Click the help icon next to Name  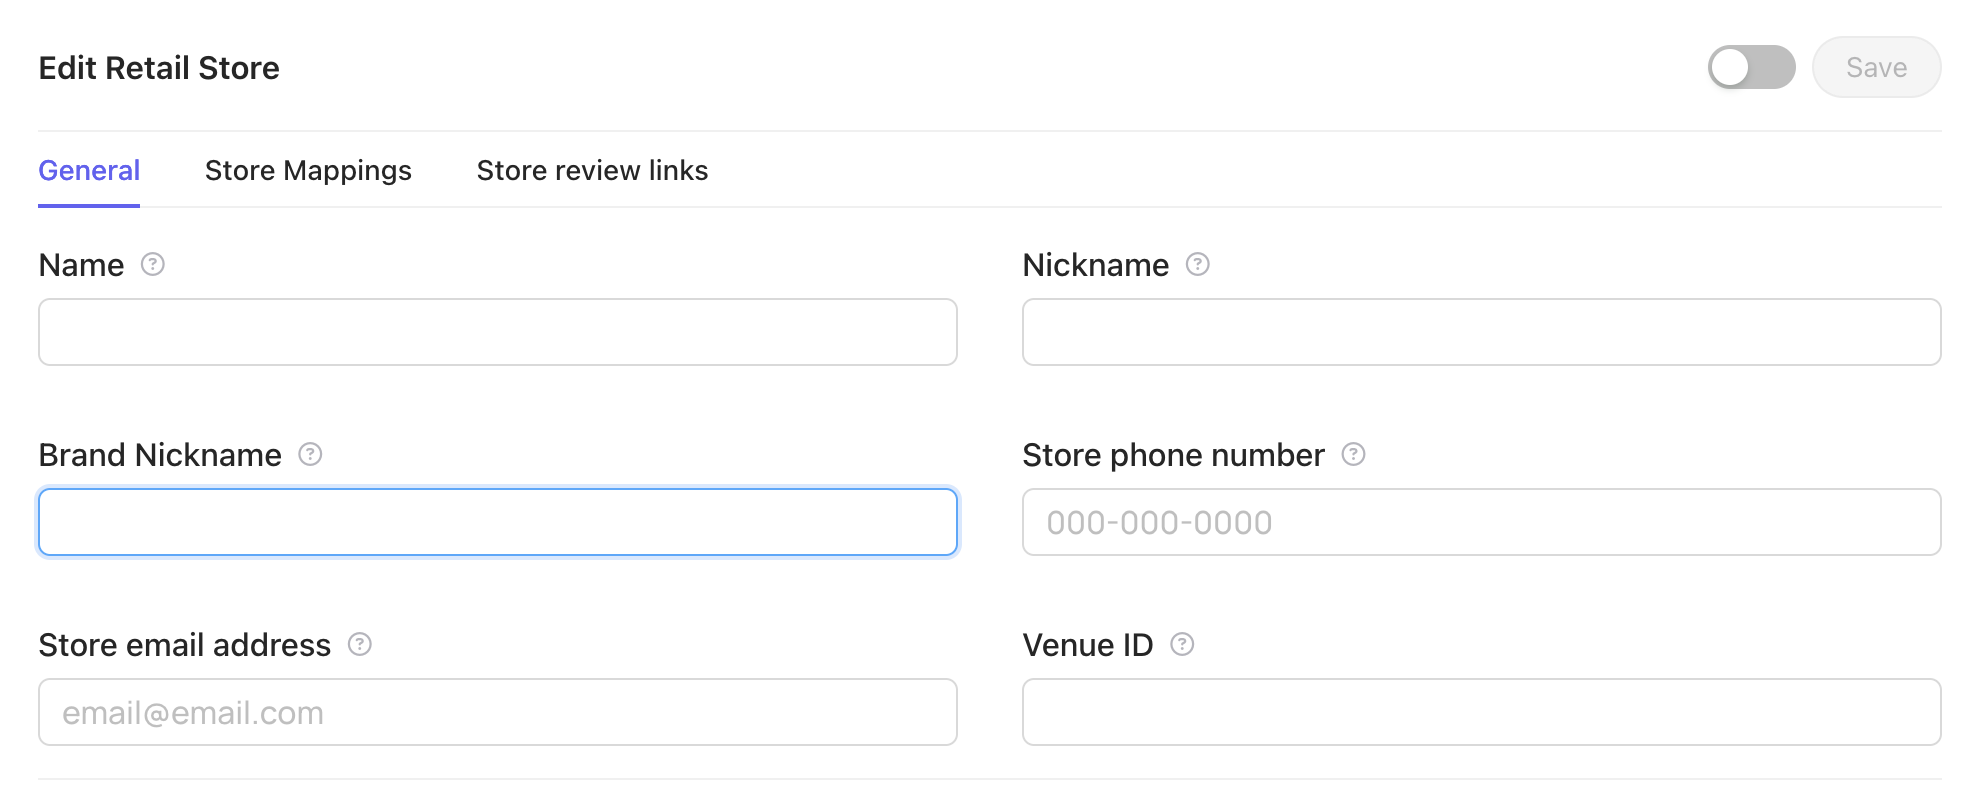point(152,264)
